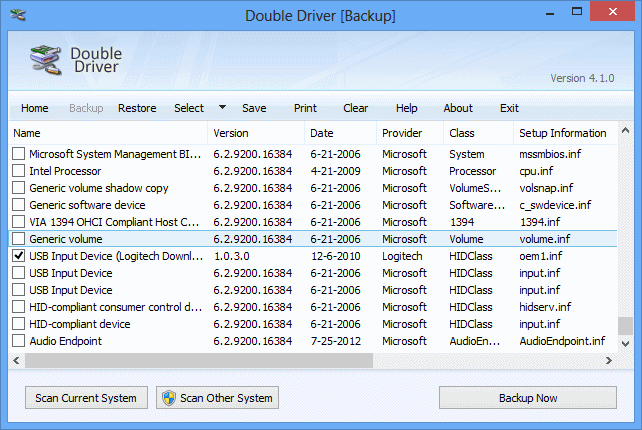Click the c_swdevice.inf cell
This screenshot has width=642, height=430.
click(555, 205)
